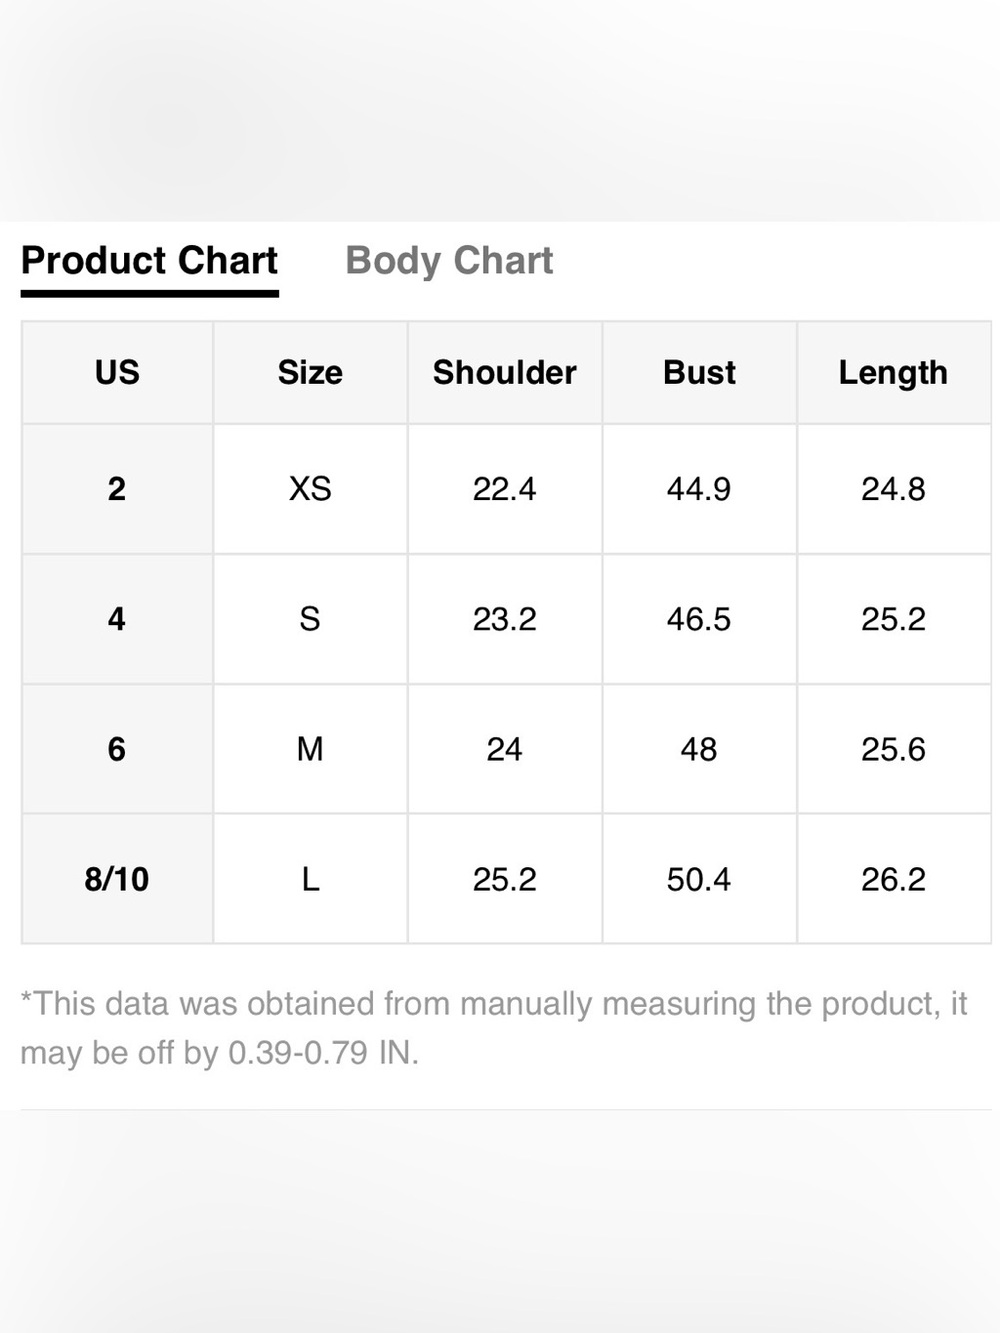Select the Product Chart tab
This screenshot has width=1000, height=1333.
coord(149,261)
